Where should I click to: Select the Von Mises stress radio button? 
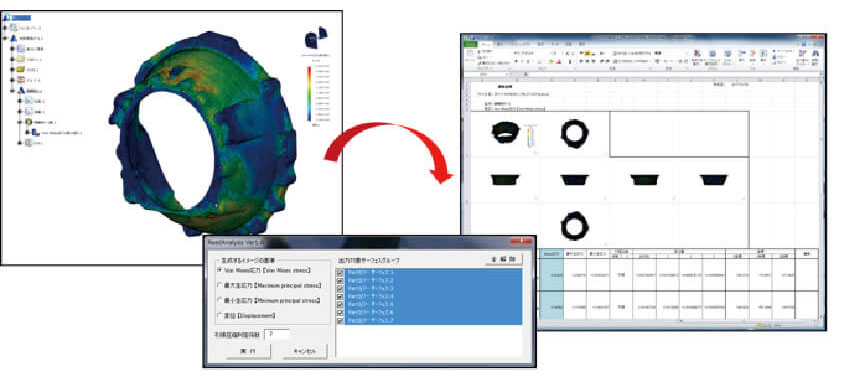click(x=220, y=270)
